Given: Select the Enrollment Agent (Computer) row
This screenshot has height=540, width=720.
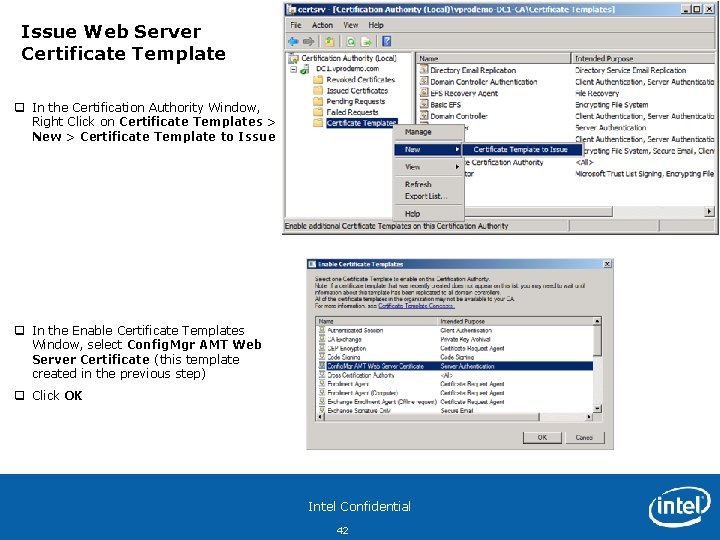Looking at the screenshot, I should coord(456,393).
